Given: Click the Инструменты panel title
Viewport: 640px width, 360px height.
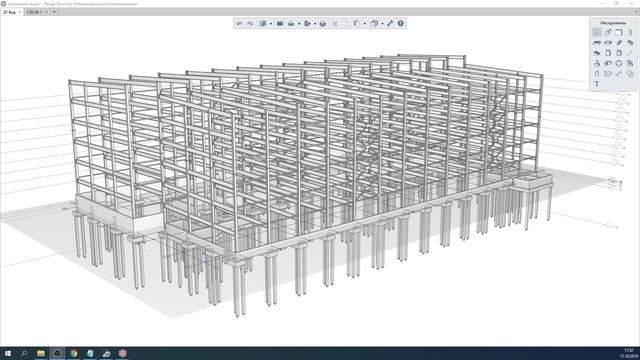Looking at the screenshot, I should click(x=613, y=23).
